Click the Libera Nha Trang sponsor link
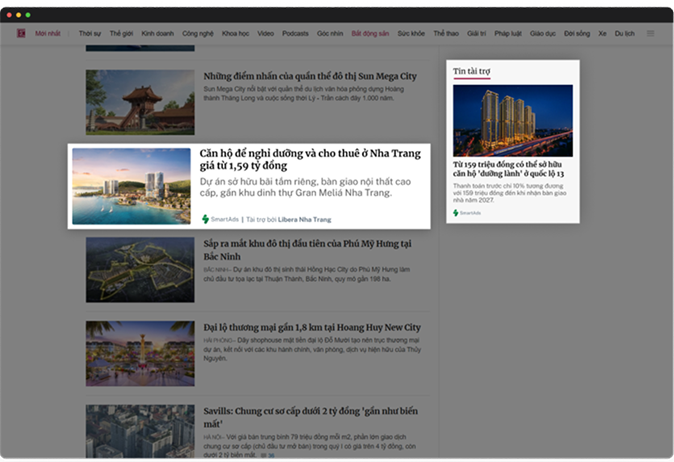The image size is (674, 462). [304, 220]
